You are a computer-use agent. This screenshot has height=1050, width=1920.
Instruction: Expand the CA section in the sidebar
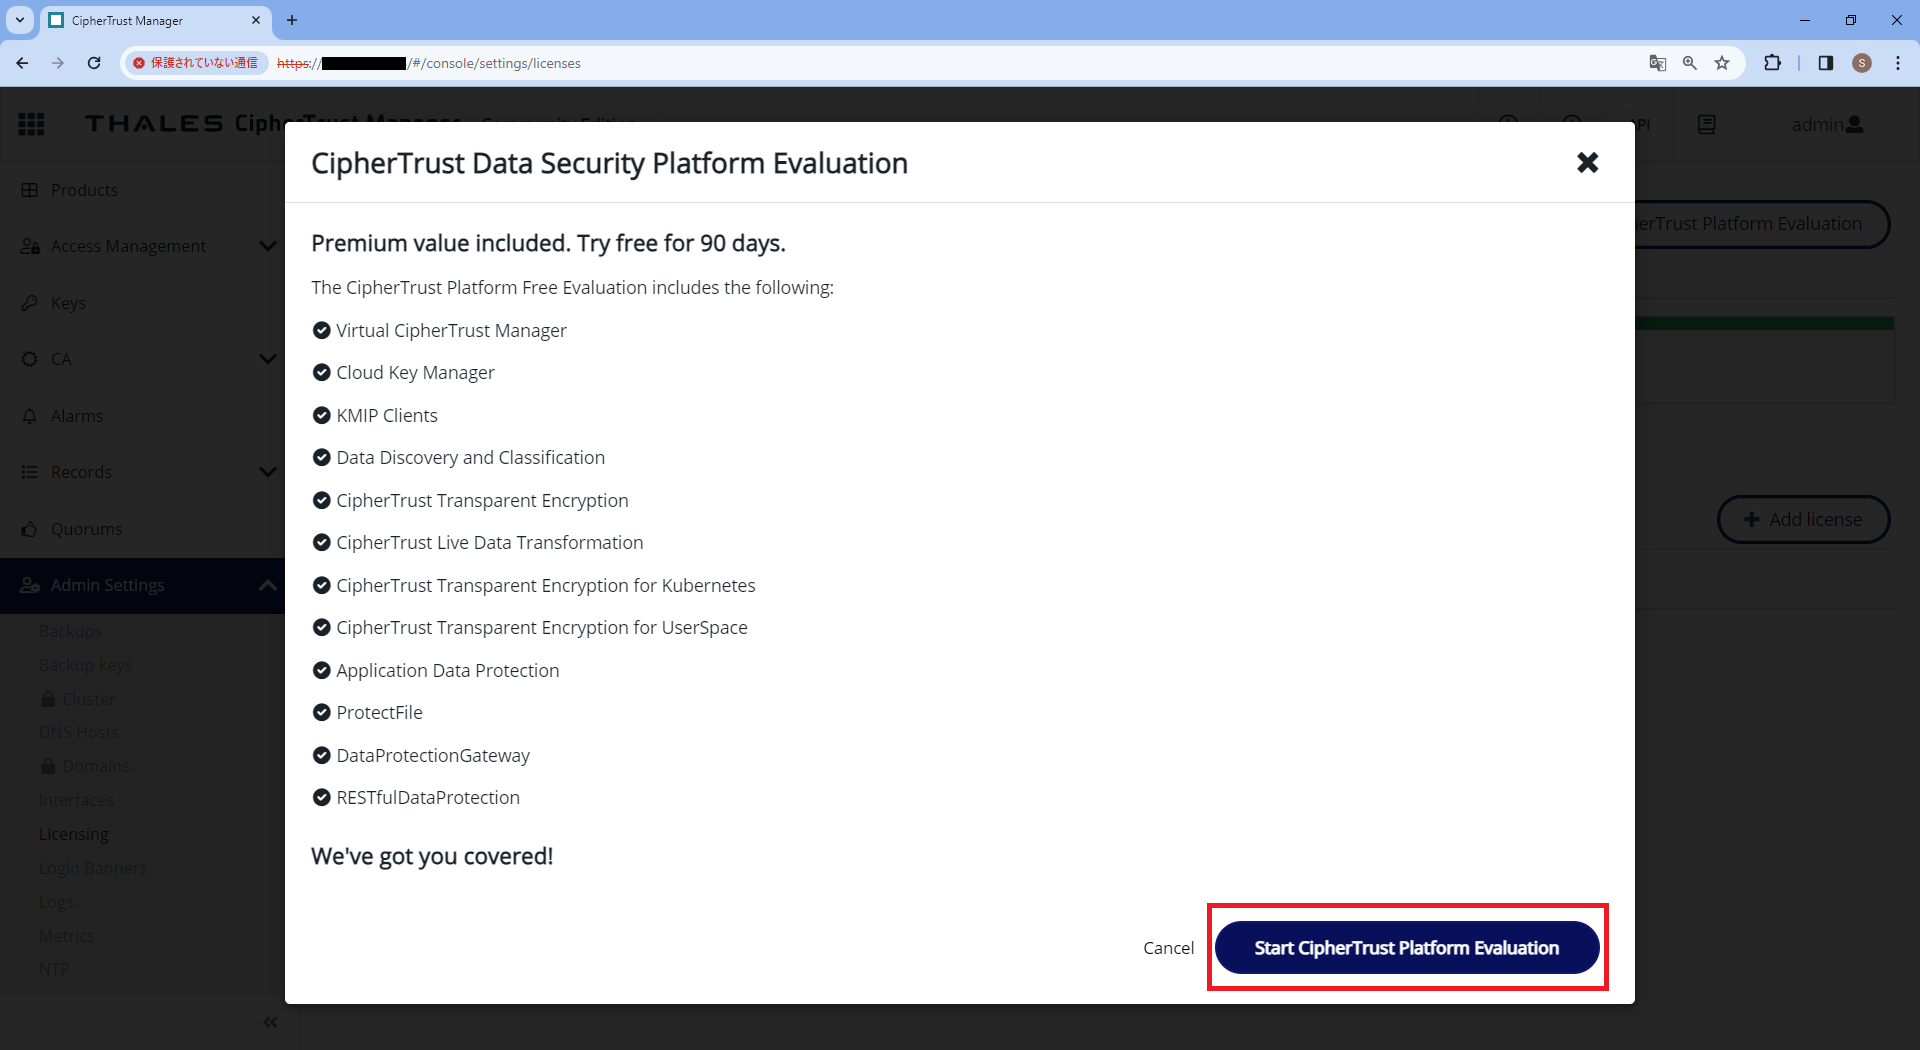tap(267, 358)
